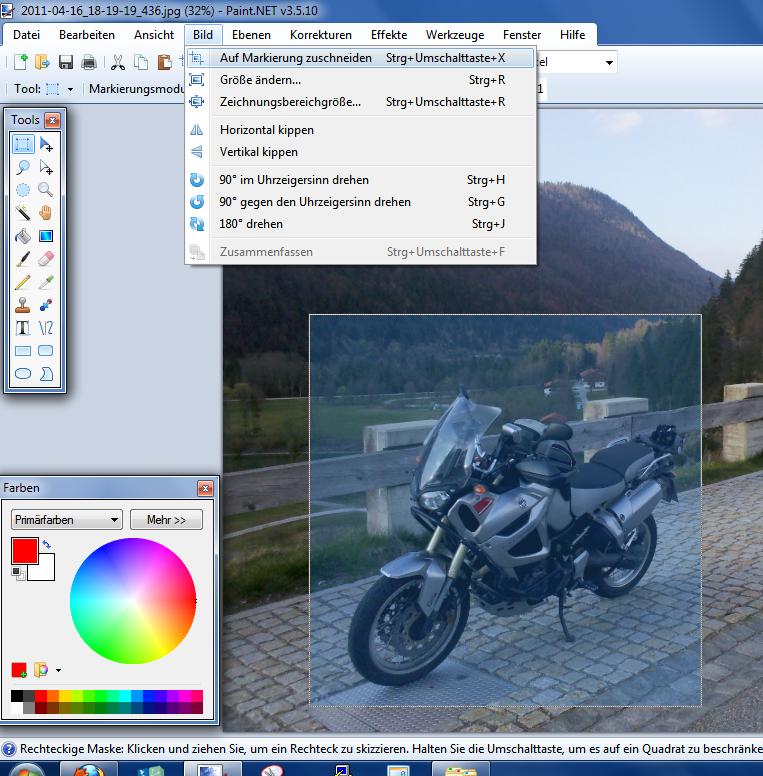This screenshot has height=776, width=763.
Task: Click the Save icon in the toolbar
Action: 65,62
